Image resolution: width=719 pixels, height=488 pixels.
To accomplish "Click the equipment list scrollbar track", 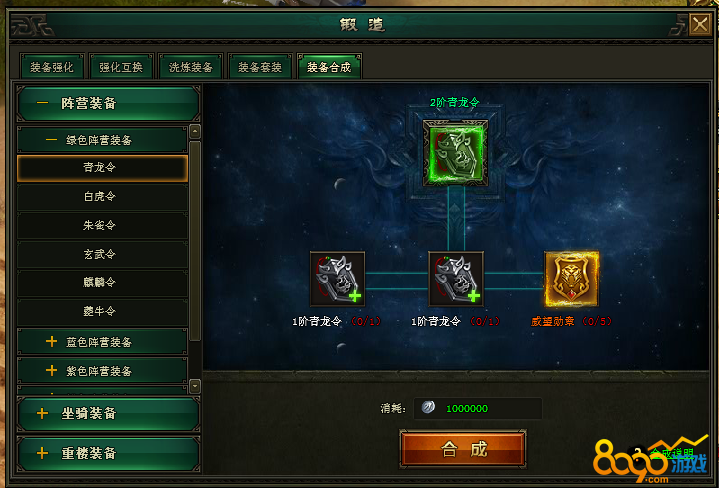I will pos(195,241).
